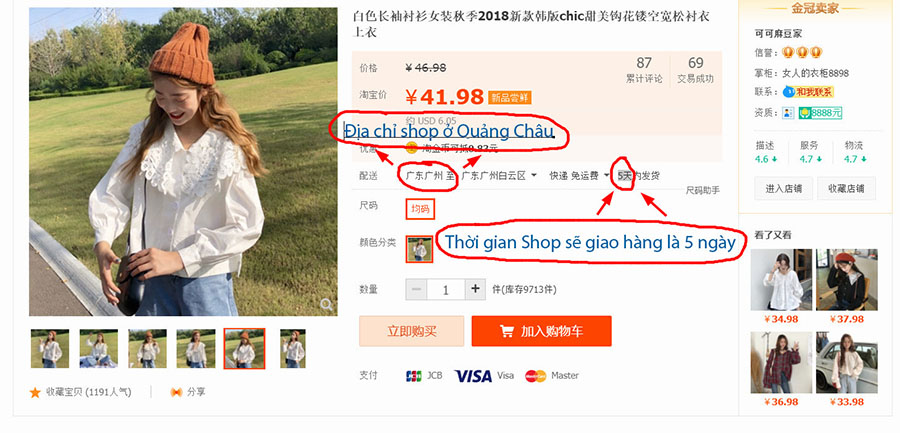
Task: Click the 加入购物车 add to cart button
Action: (x=541, y=331)
